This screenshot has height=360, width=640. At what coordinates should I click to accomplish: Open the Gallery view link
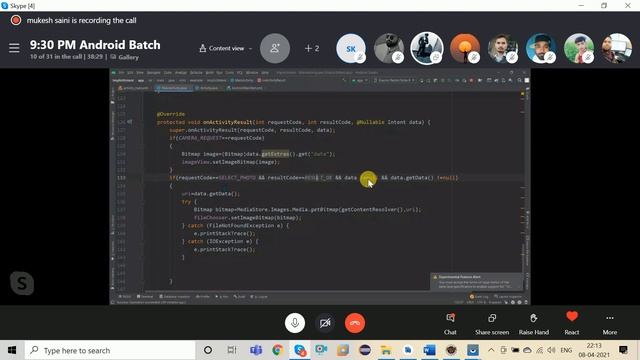tap(124, 57)
